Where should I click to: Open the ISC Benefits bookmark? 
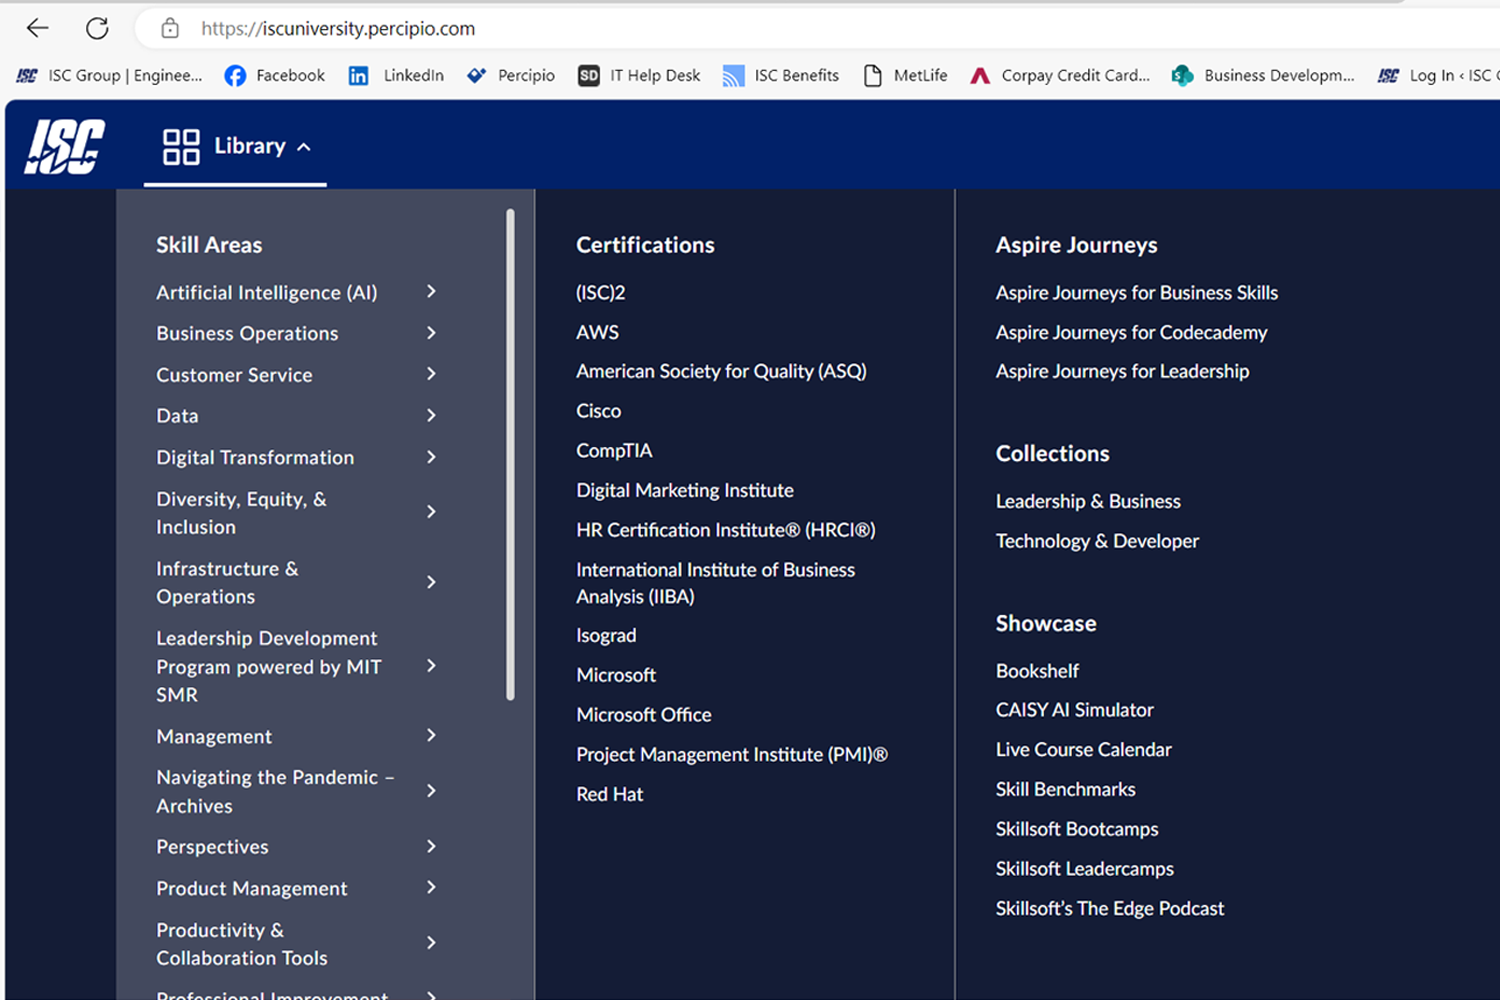[x=781, y=75]
